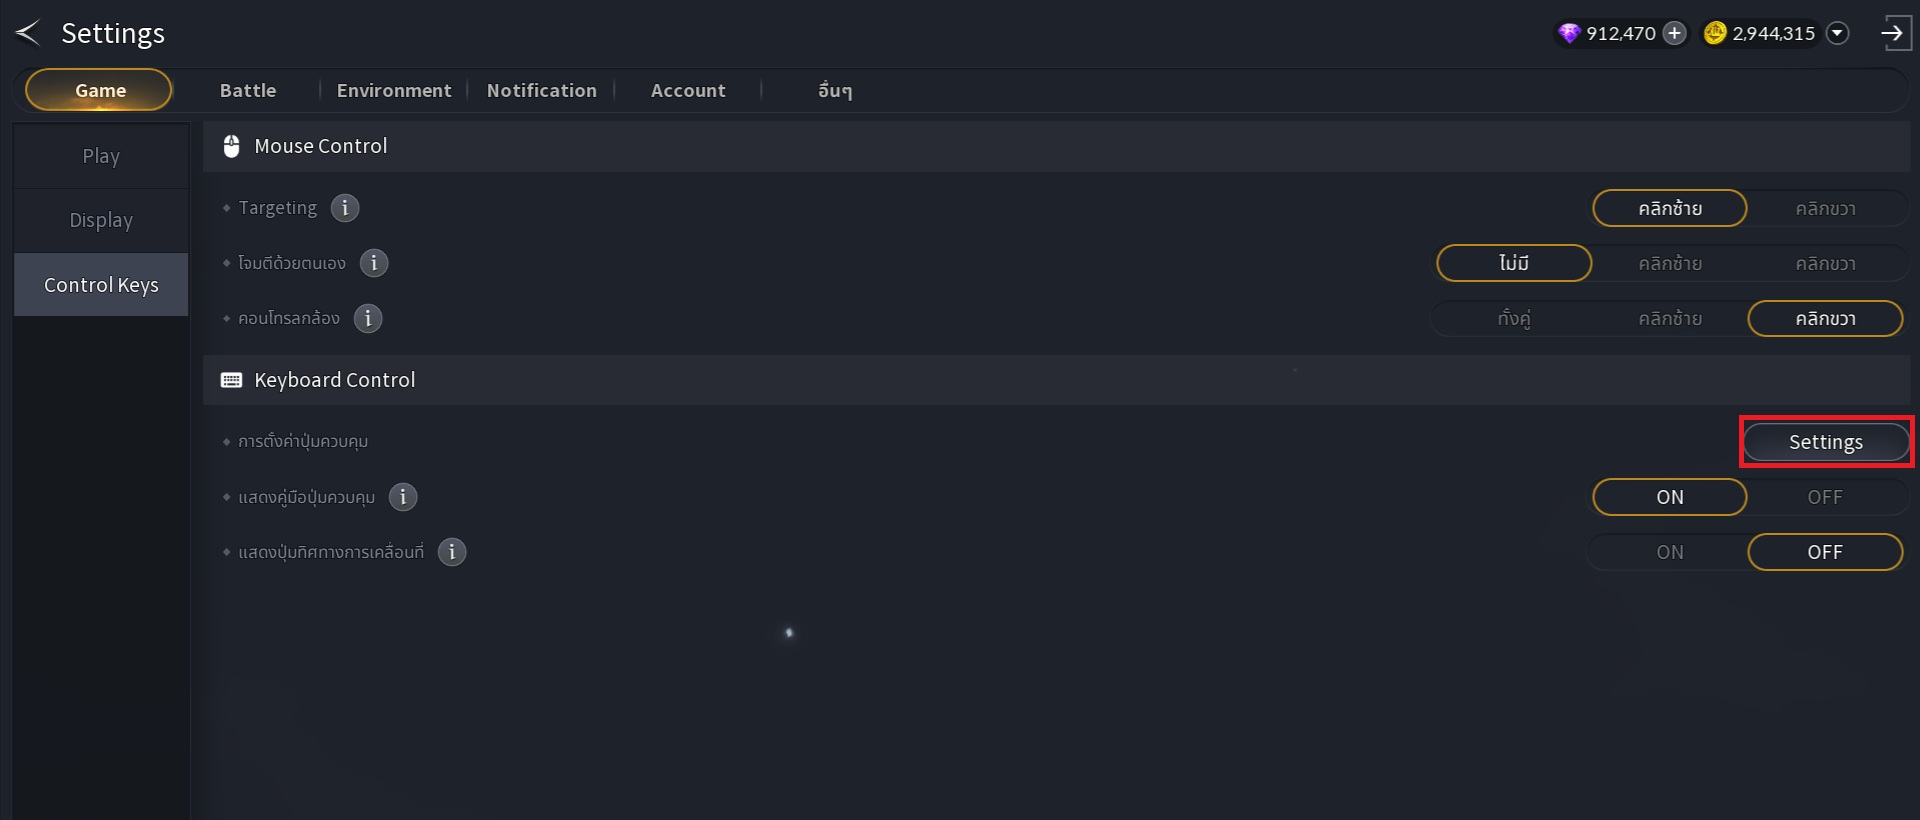Viewport: 1920px width, 820px height.
Task: Open info icon next to แสดงคู่มือปุ่มควบคุม
Action: [x=403, y=497]
